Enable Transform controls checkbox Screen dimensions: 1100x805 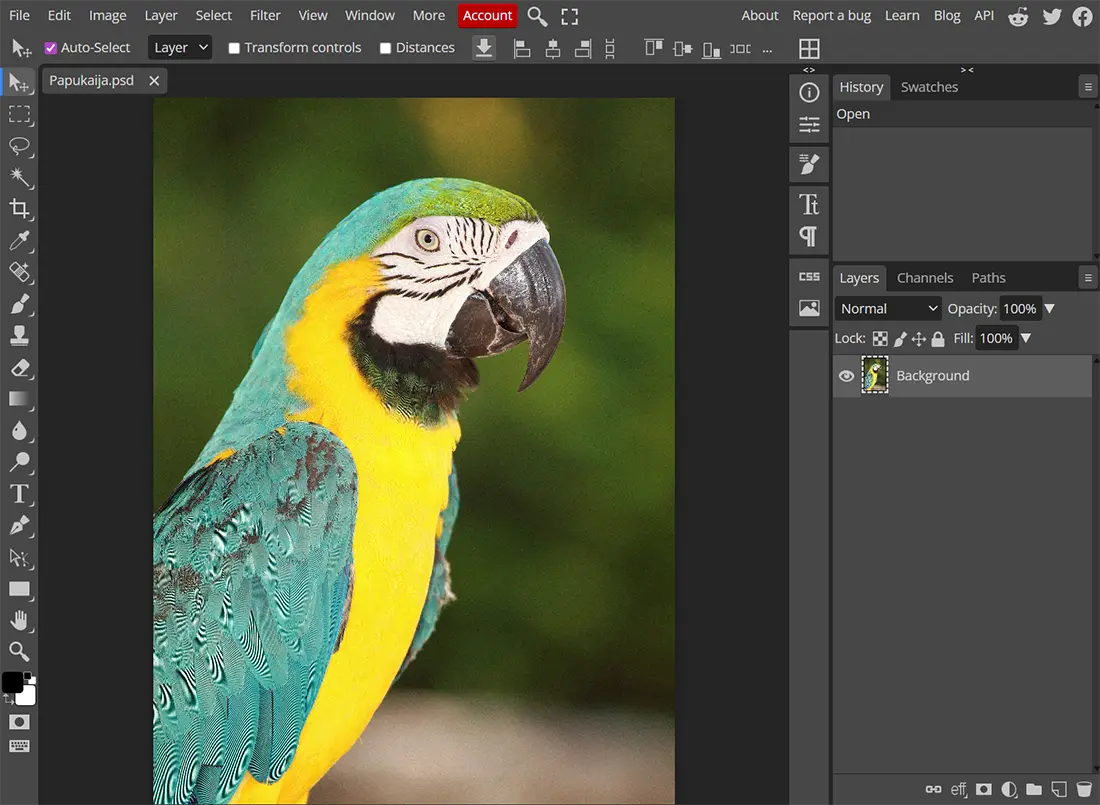pyautogui.click(x=234, y=48)
